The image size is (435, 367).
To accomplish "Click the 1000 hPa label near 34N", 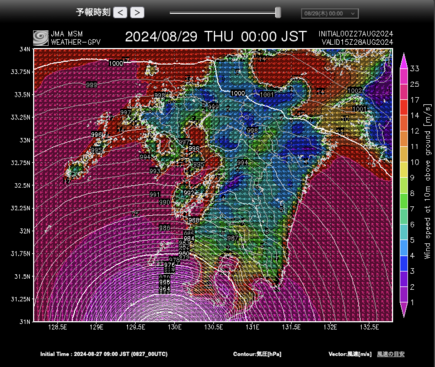I will pyautogui.click(x=116, y=63).
